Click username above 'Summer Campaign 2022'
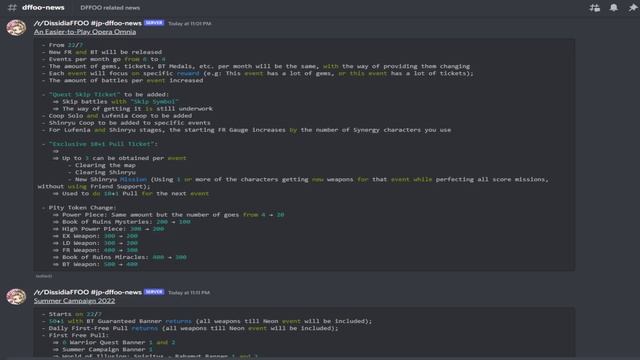Image resolution: width=640 pixels, height=360 pixels. point(88,292)
